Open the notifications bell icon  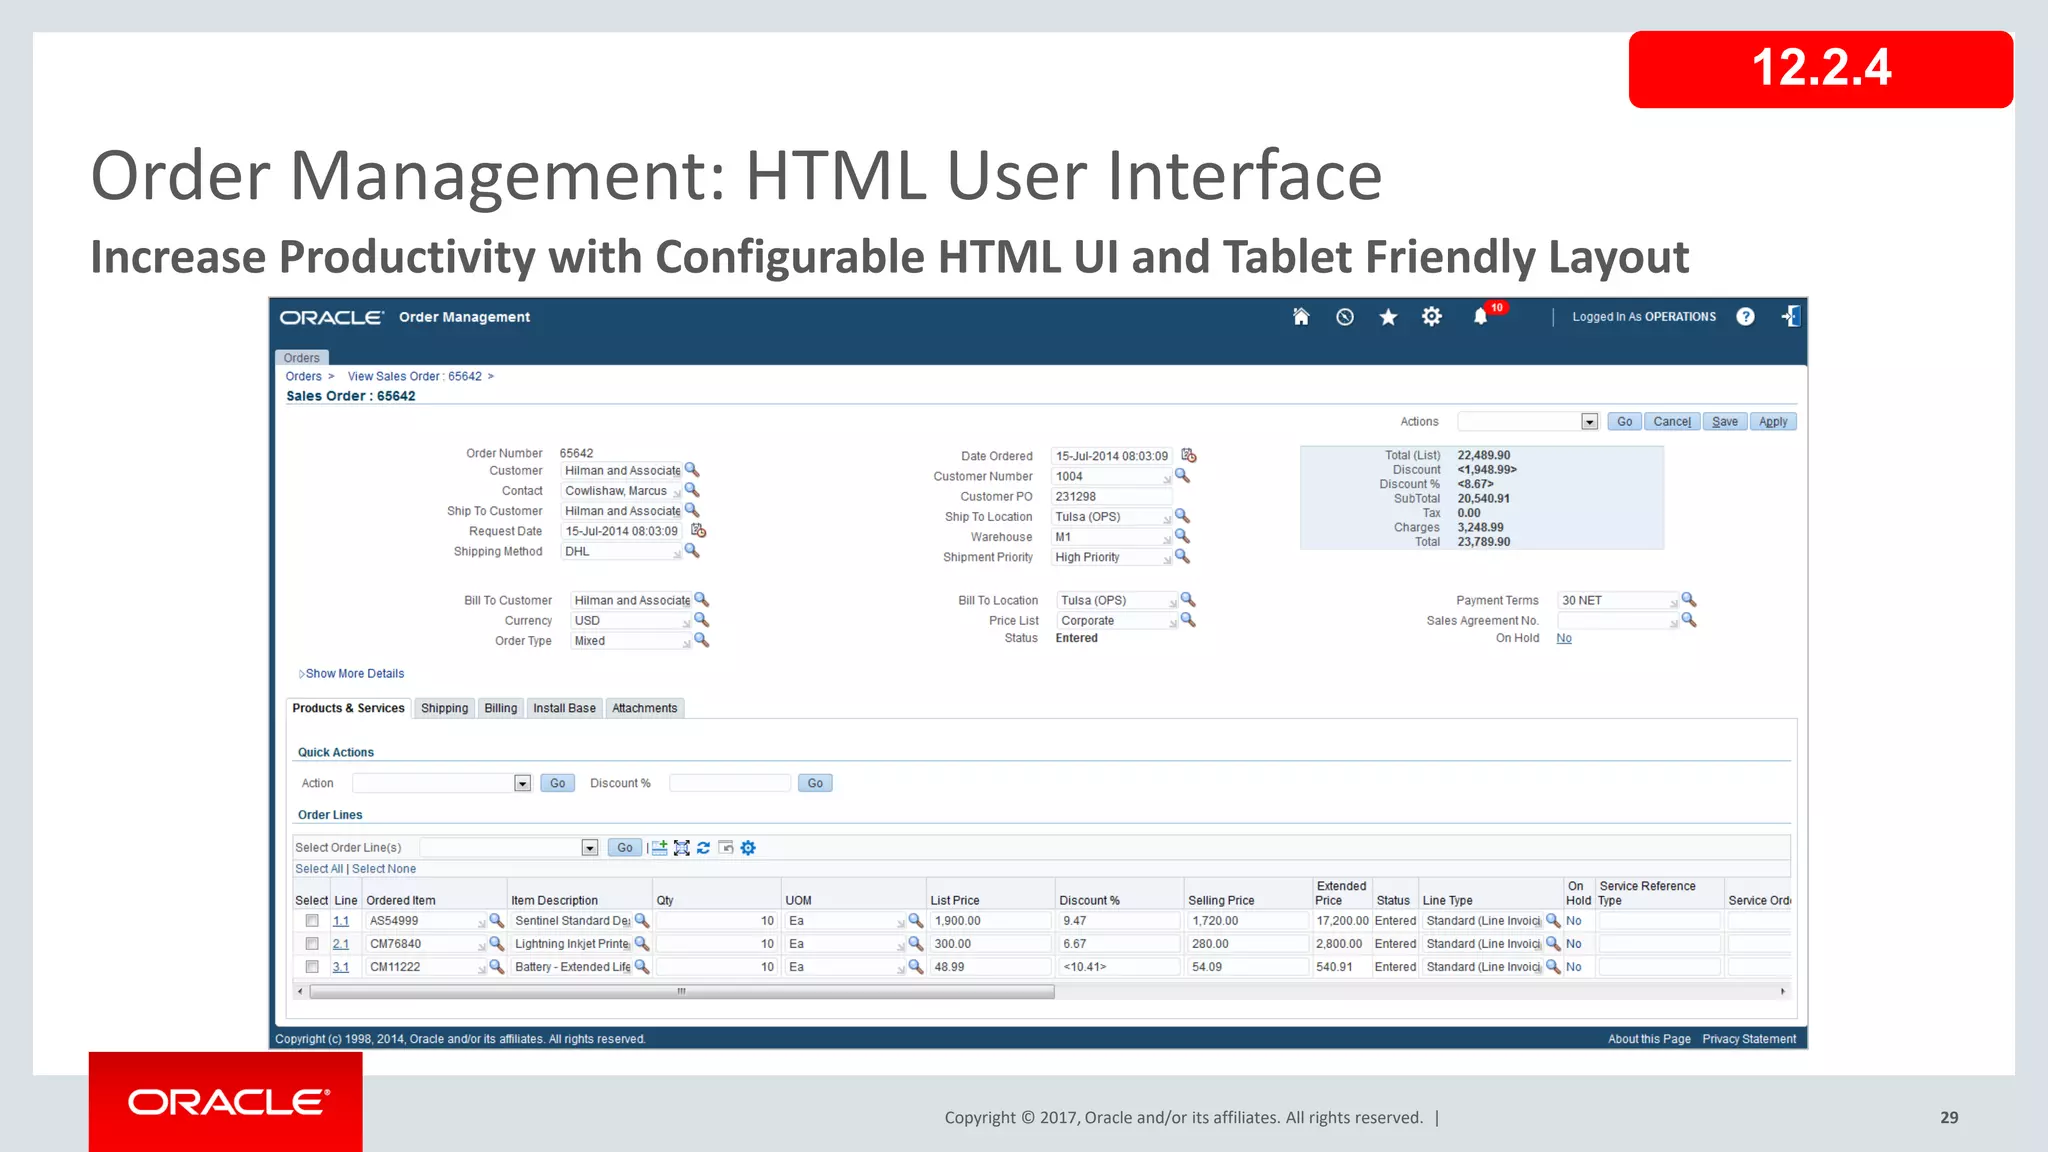1480,317
